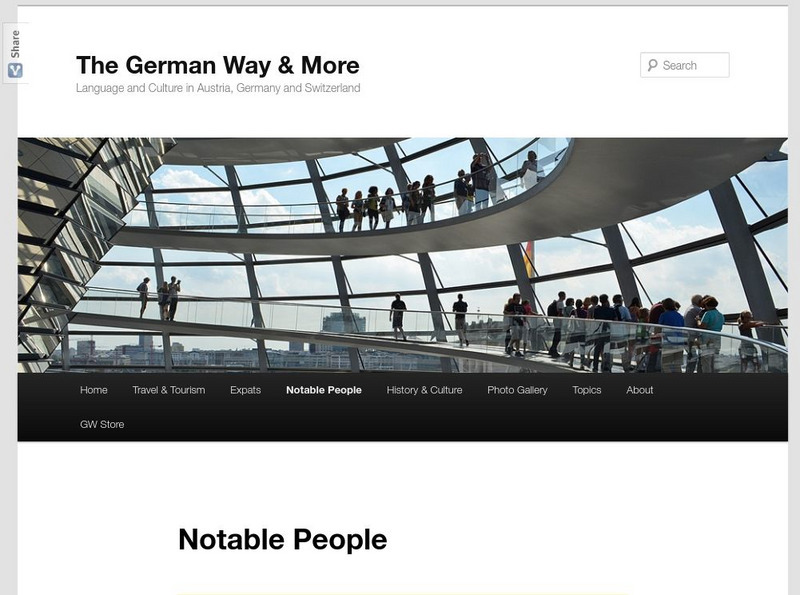Go to the Expats section
The width and height of the screenshot is (800, 595).
(245, 390)
